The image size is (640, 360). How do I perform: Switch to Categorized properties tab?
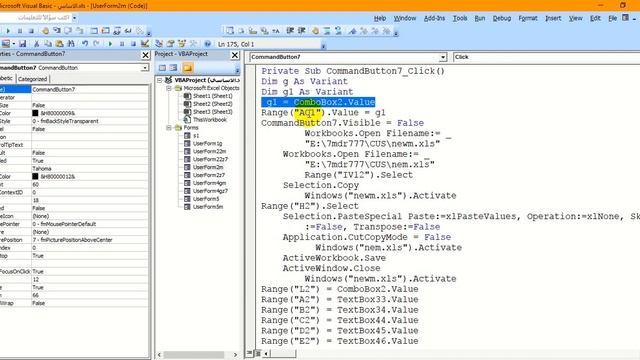33,79
